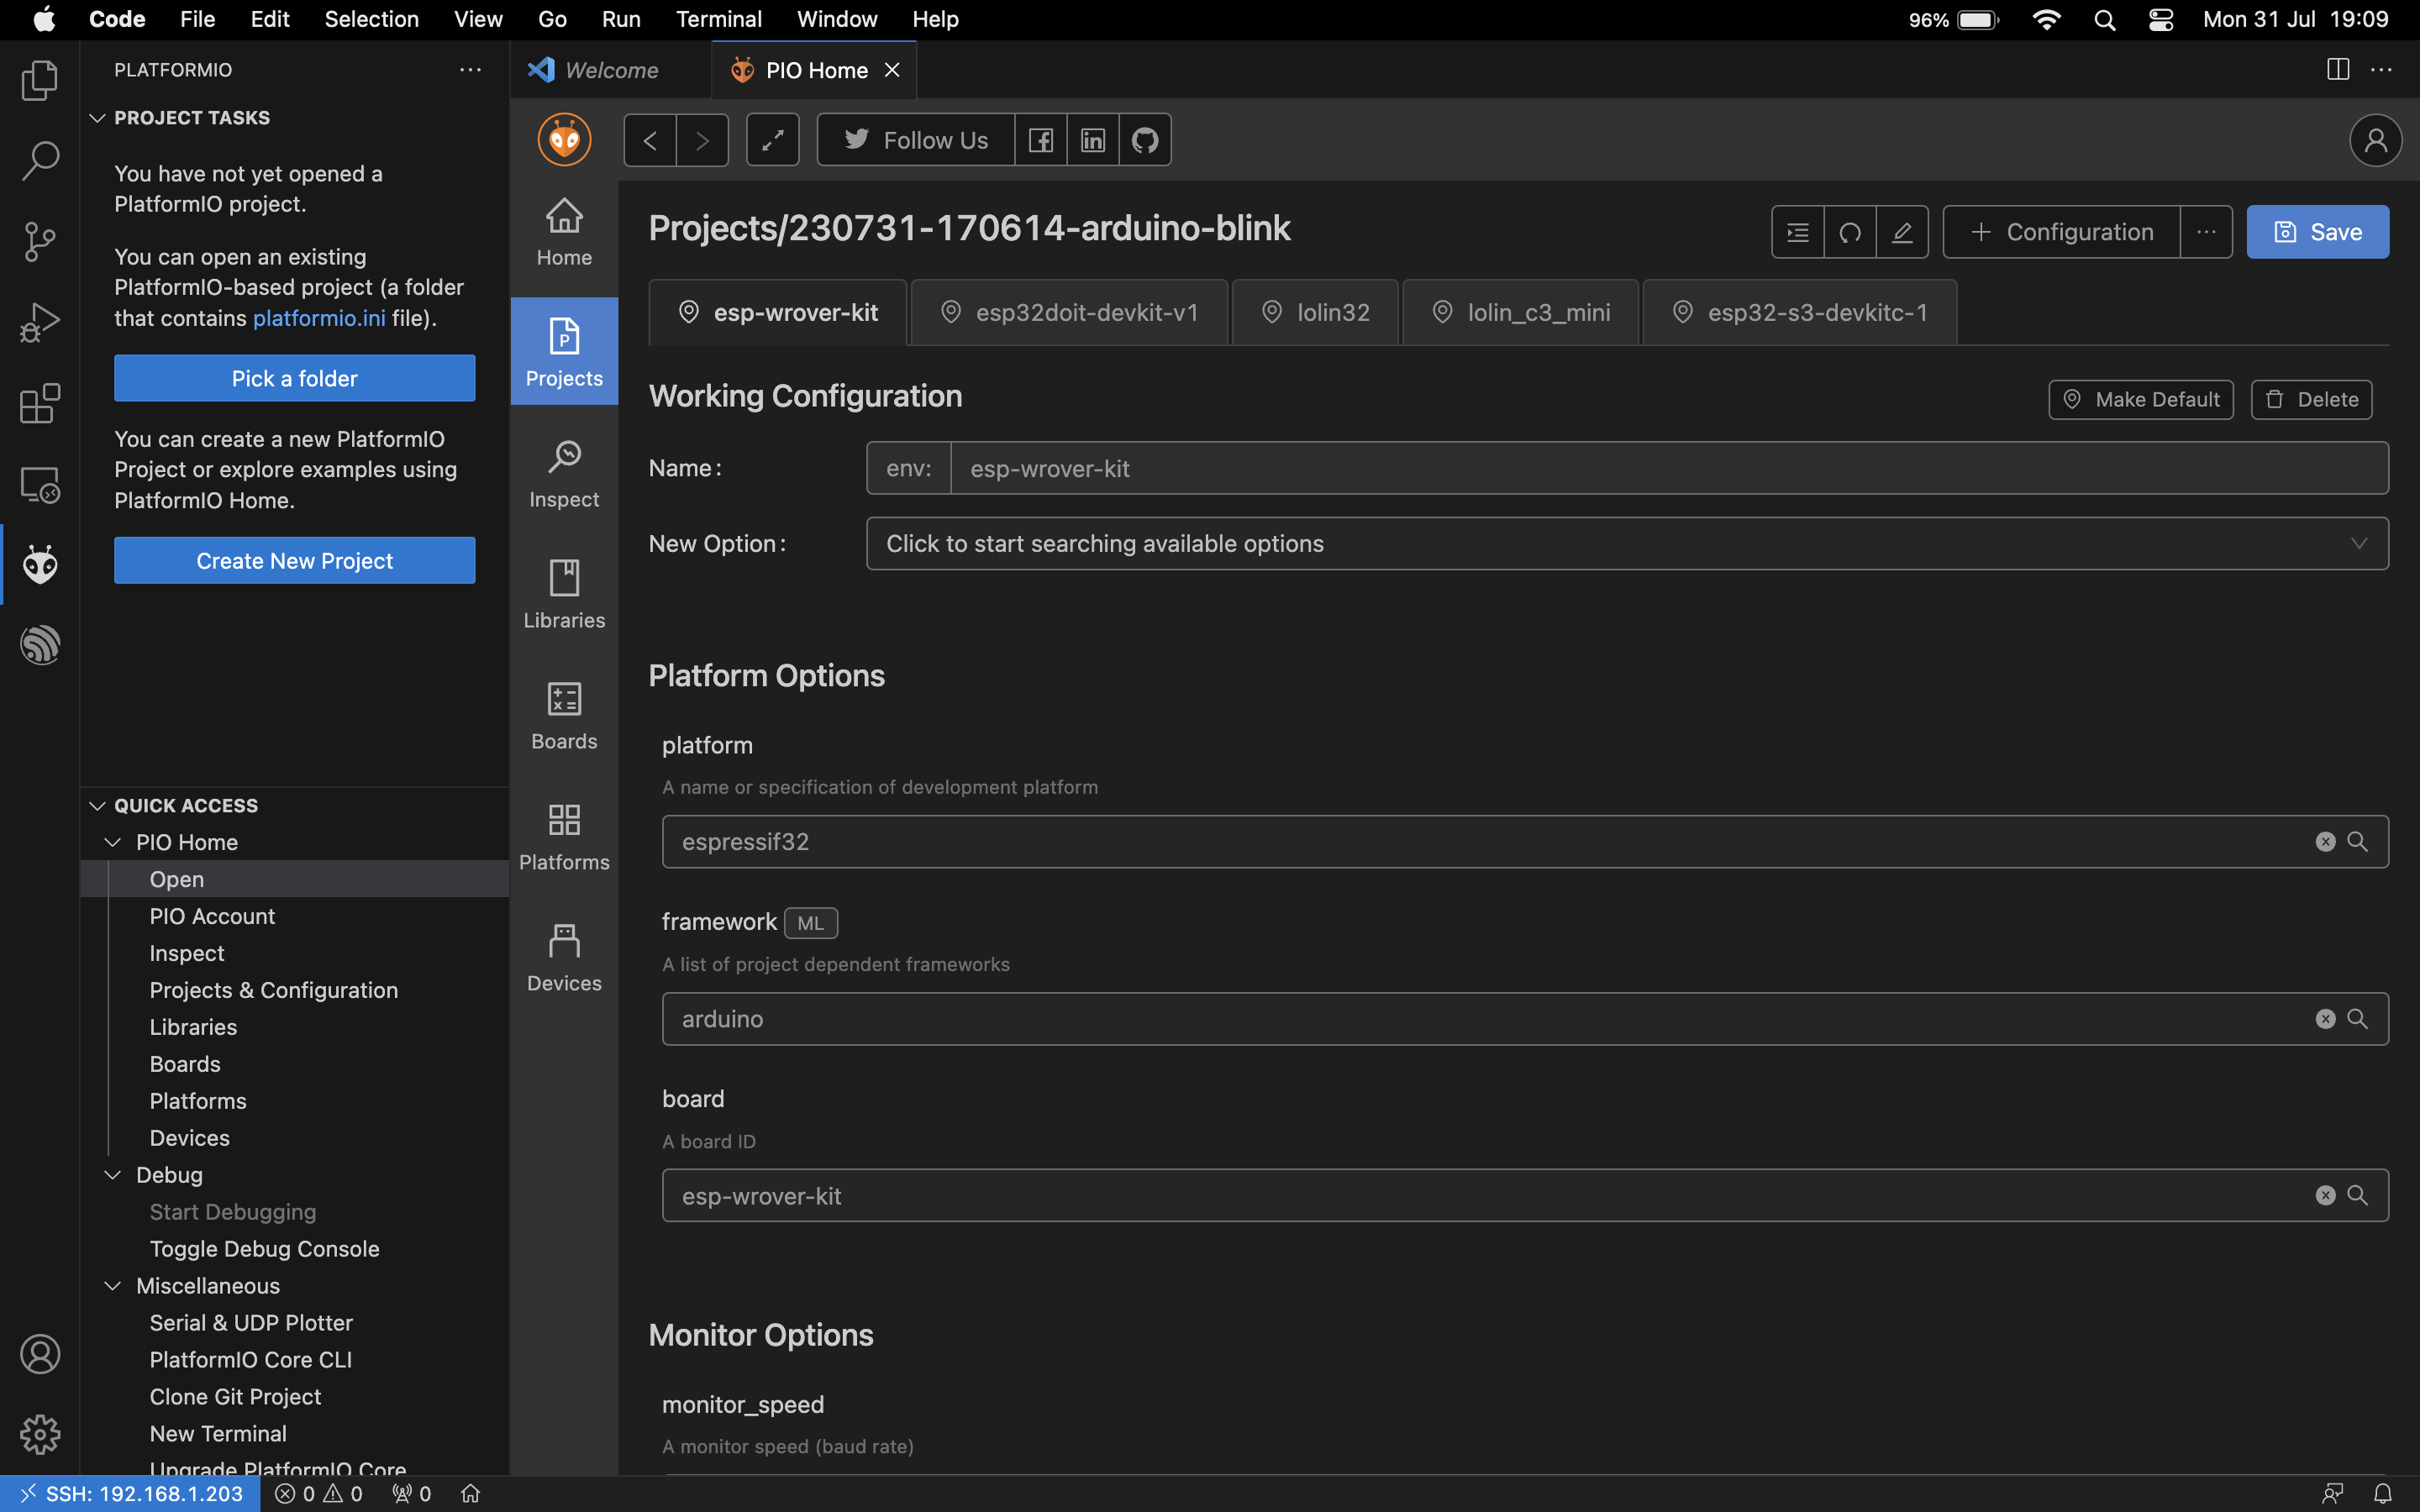Toggle the split editor layout icon
This screenshot has height=1512, width=2420.
(x=2338, y=69)
